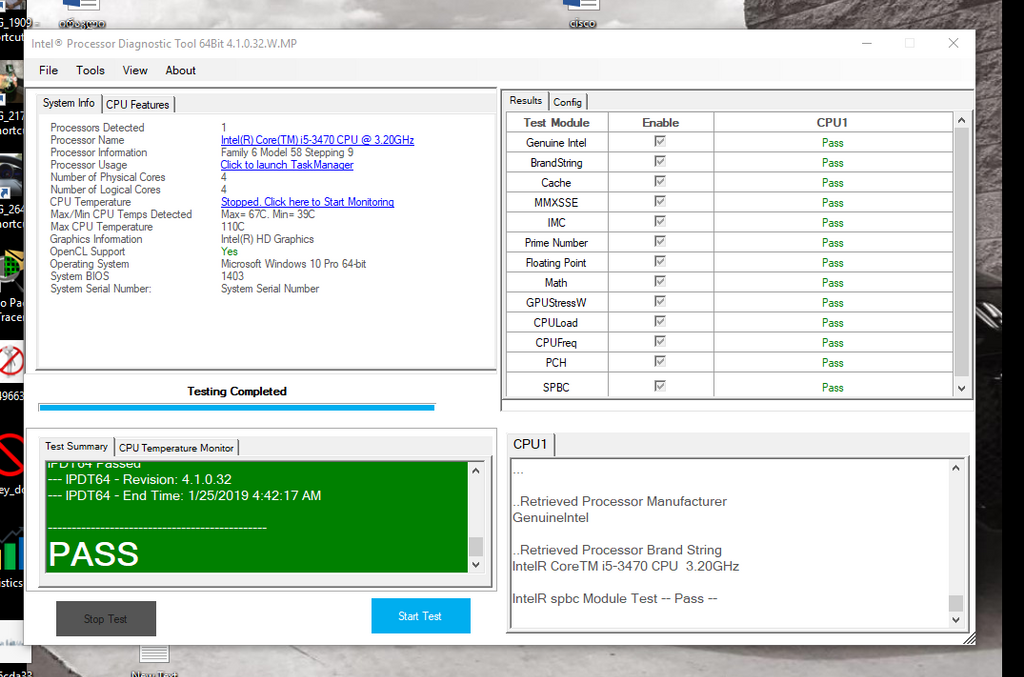Select the Pass result for GPUStressW
Image resolution: width=1024 pixels, height=677 pixels.
(x=833, y=303)
